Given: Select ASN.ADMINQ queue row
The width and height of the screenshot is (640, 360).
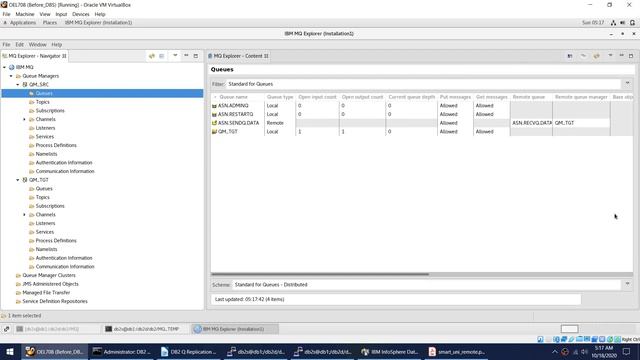Looking at the screenshot, I should [422, 106].
